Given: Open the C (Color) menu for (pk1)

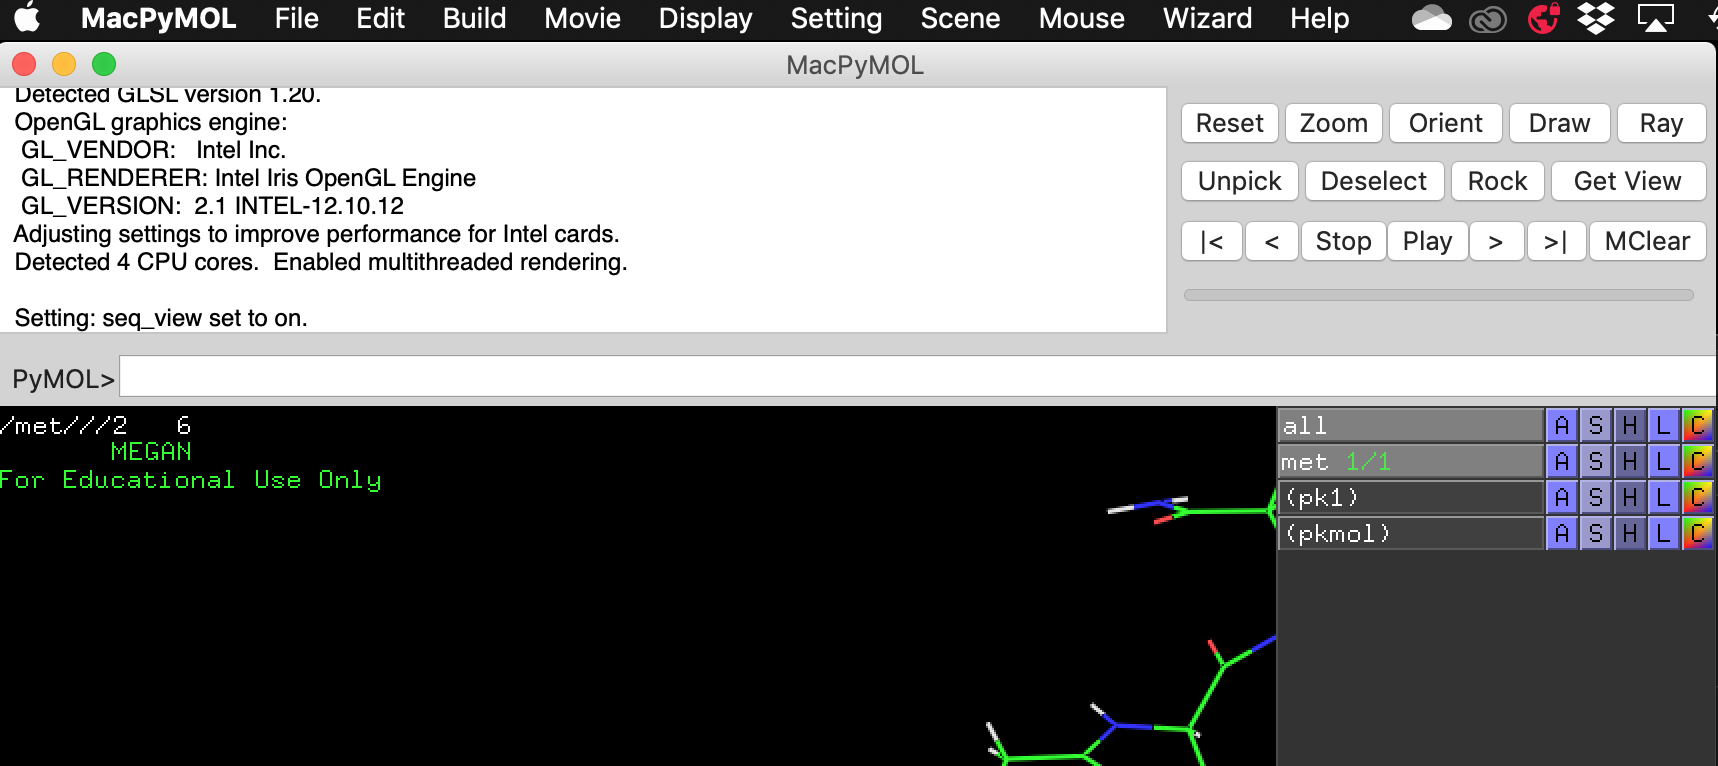Looking at the screenshot, I should coord(1697,497).
